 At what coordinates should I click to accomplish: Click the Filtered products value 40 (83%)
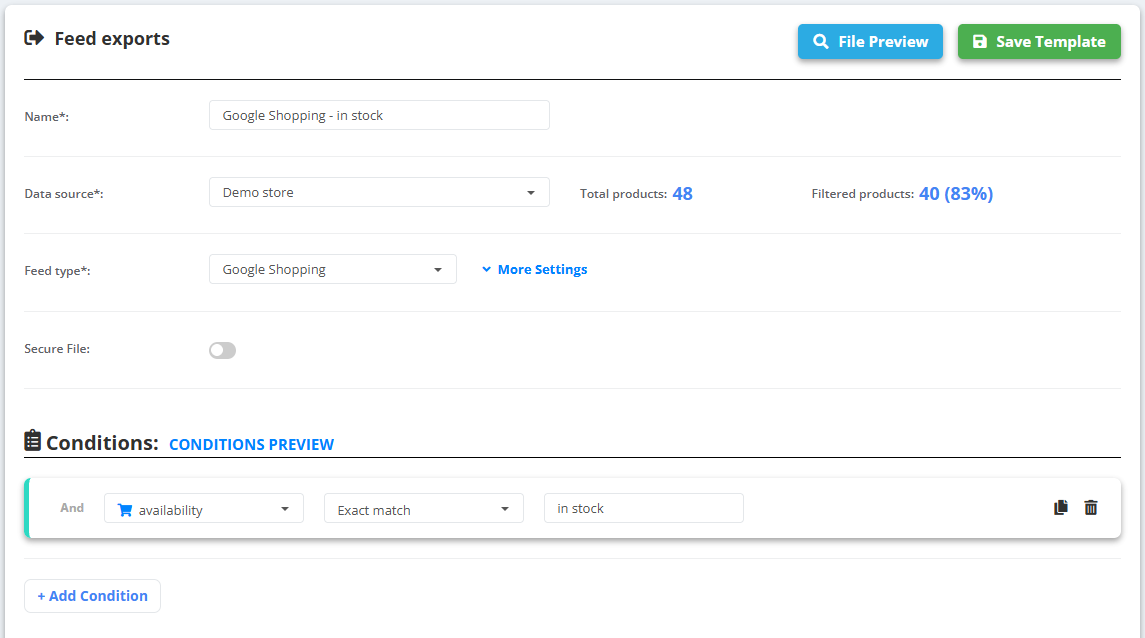tap(956, 193)
